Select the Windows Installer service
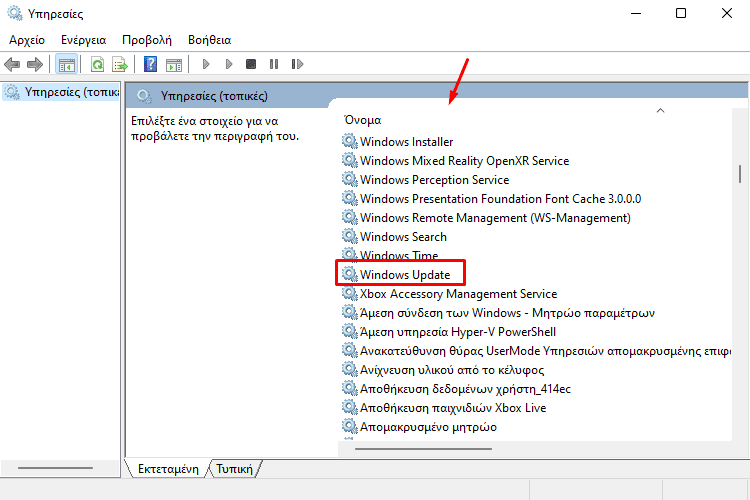Image resolution: width=750 pixels, height=500 pixels. pos(406,142)
